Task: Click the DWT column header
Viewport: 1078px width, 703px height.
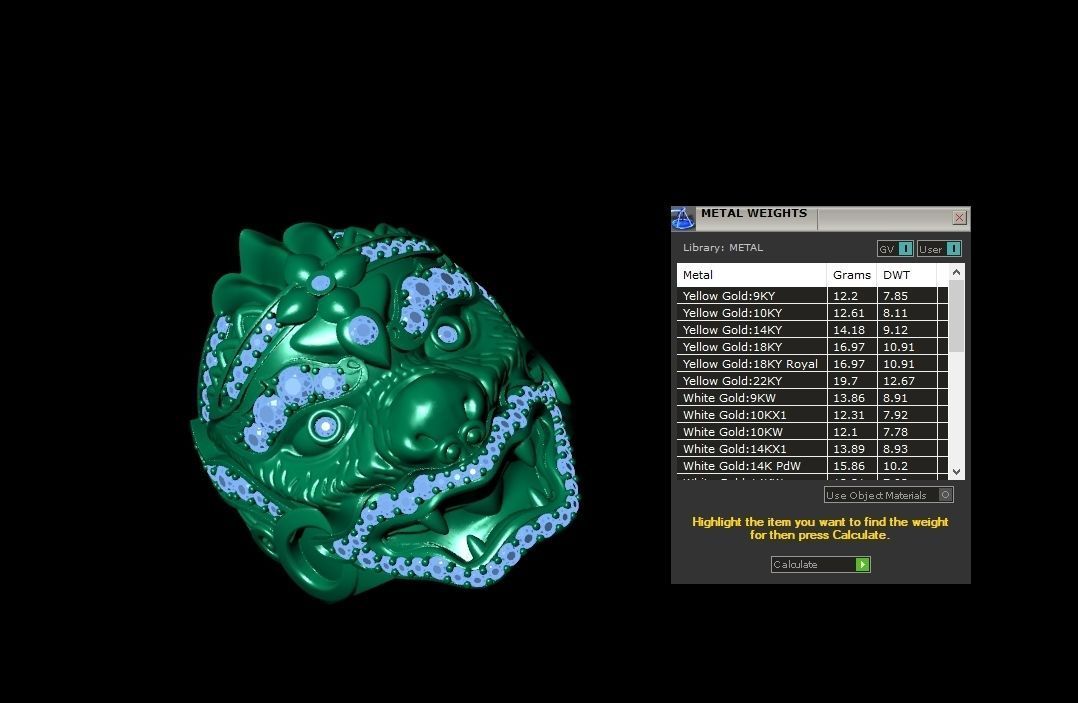Action: coord(906,275)
